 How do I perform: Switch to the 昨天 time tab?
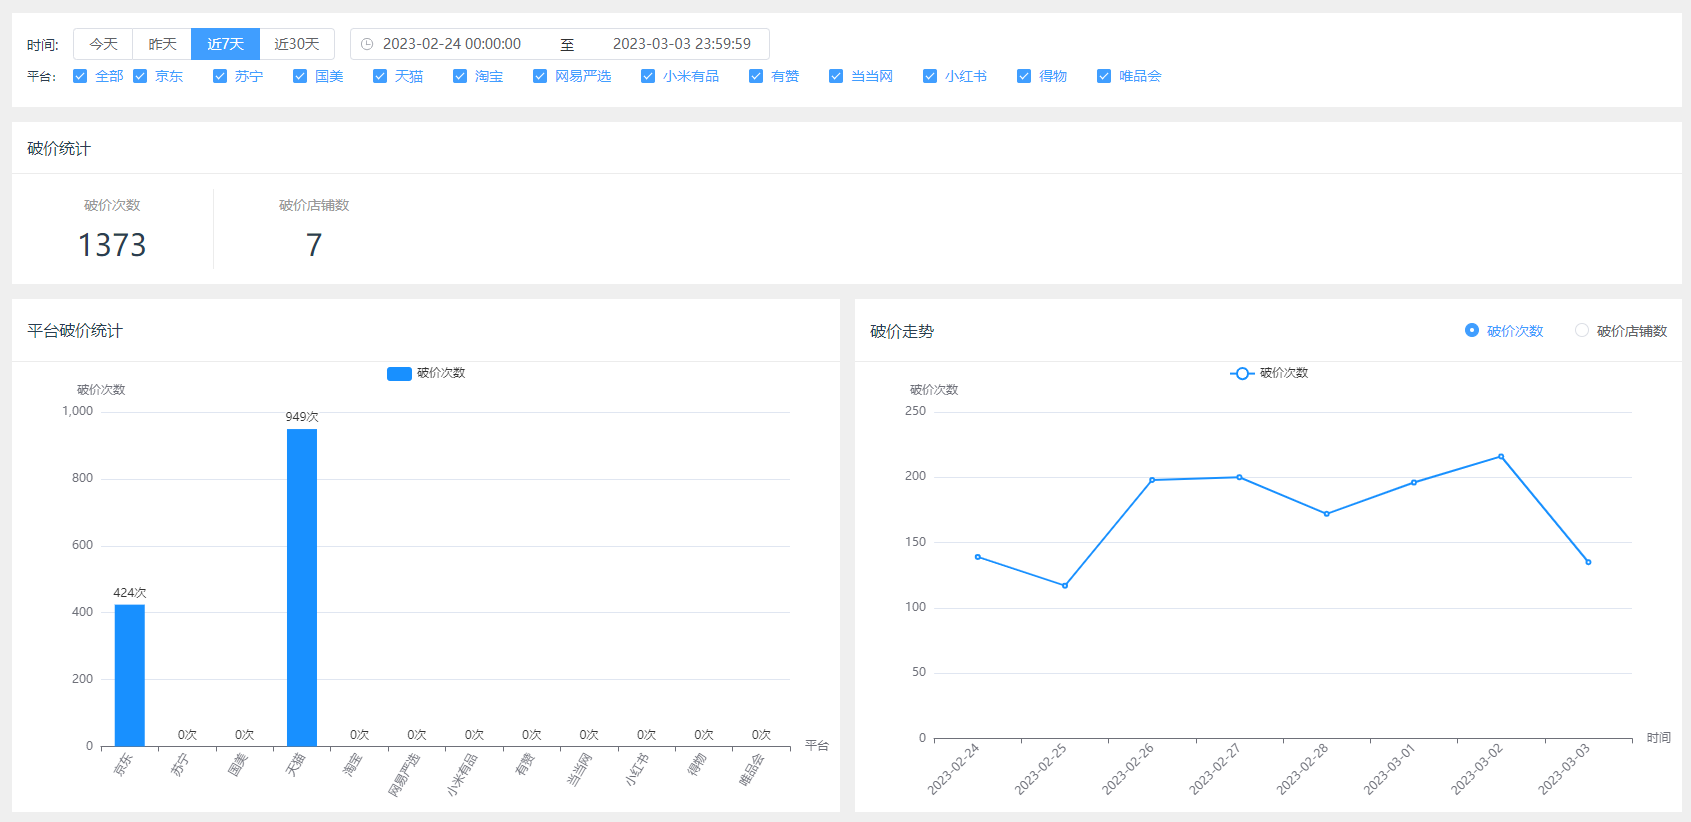click(162, 44)
